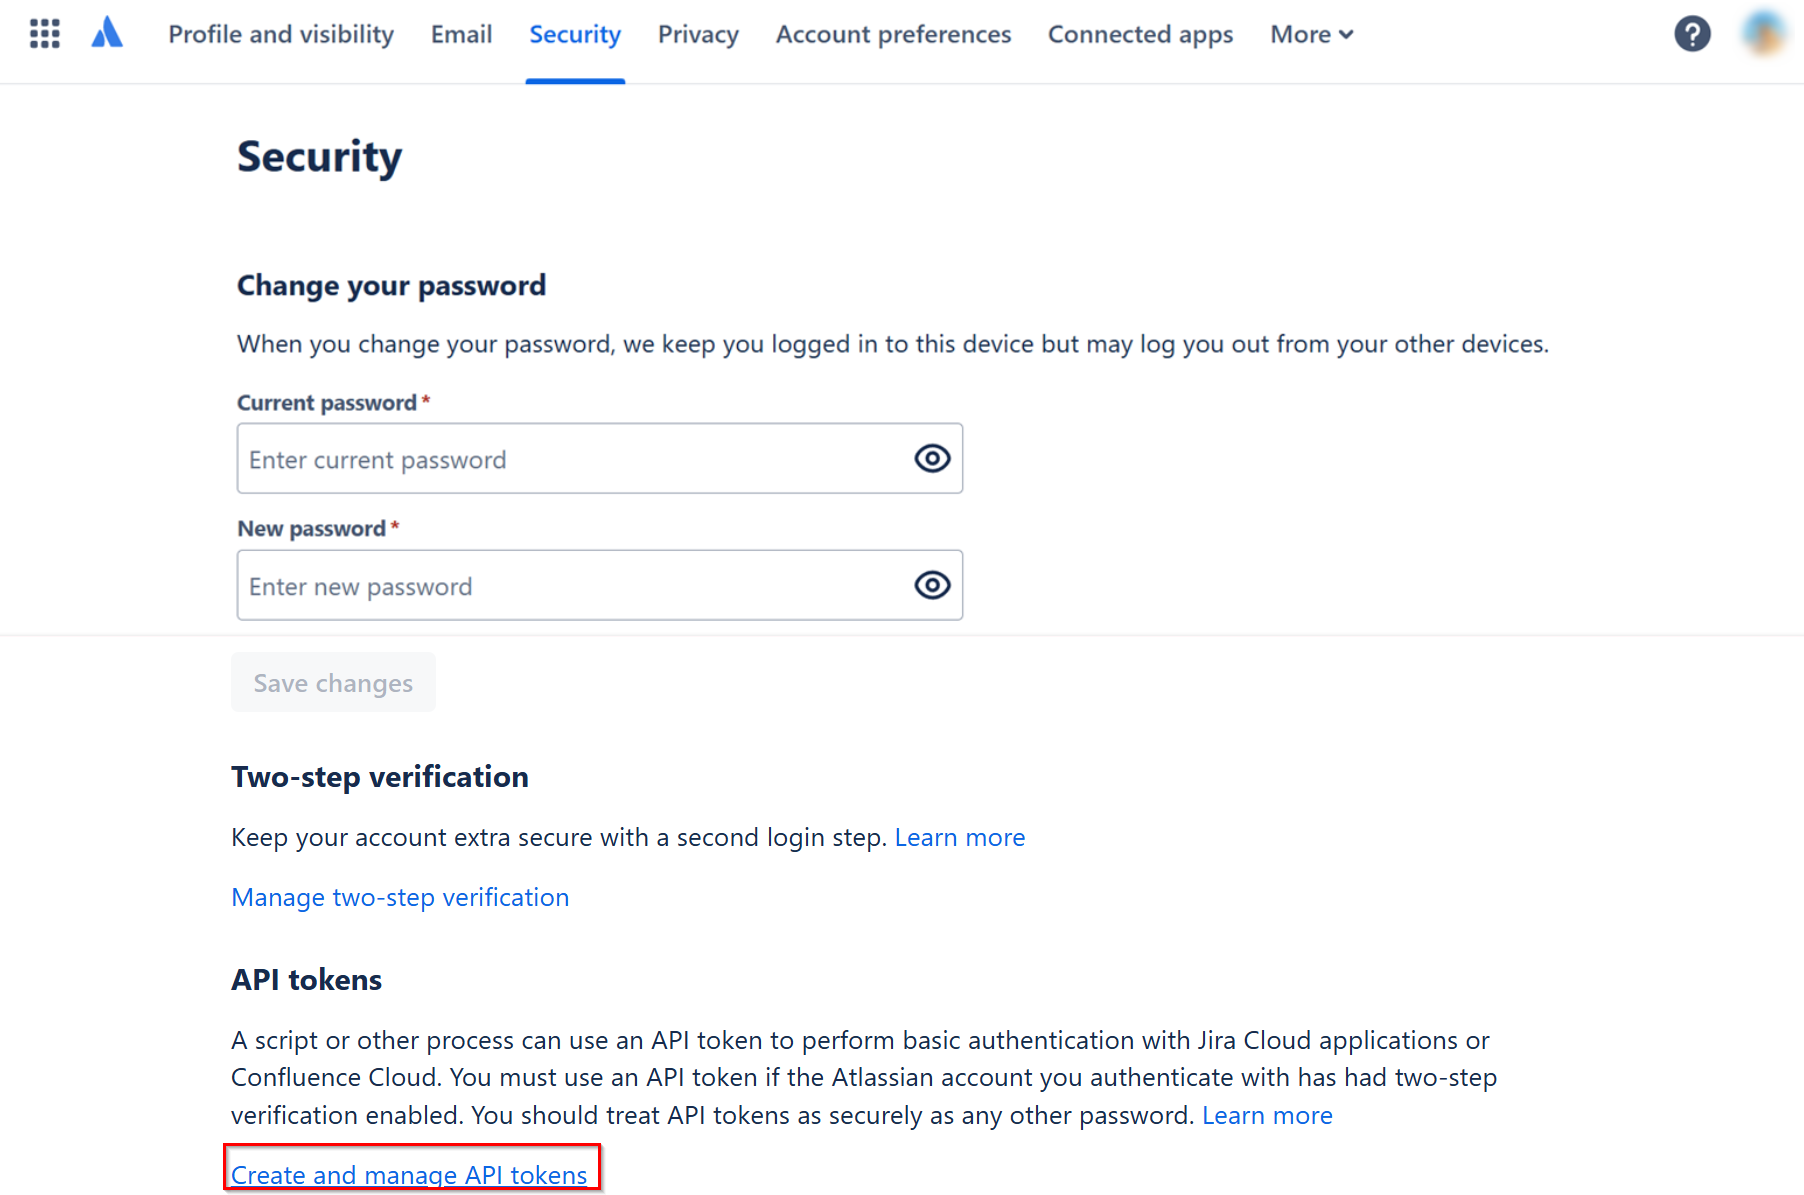Show the current password text

tap(931, 458)
